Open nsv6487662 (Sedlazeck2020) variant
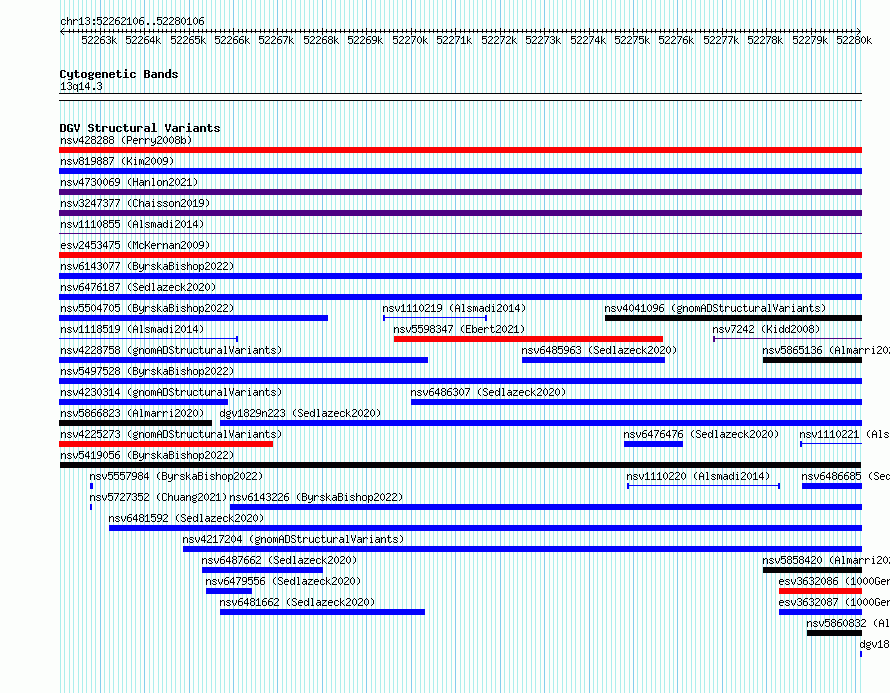The image size is (890, 693). pos(279,560)
